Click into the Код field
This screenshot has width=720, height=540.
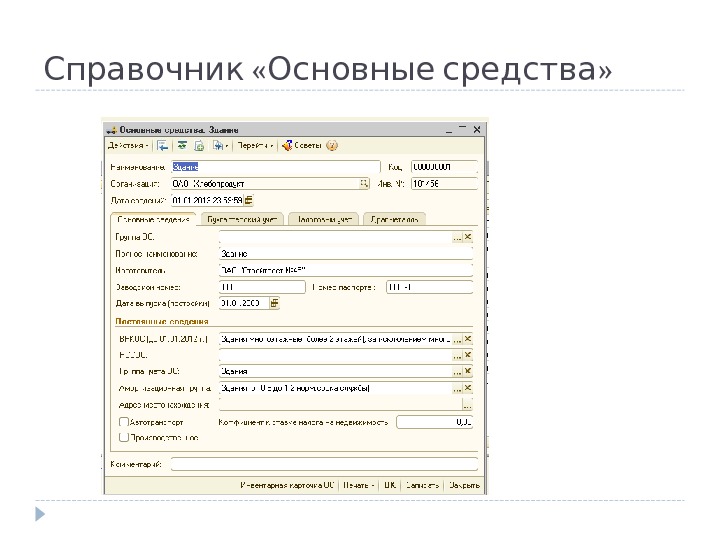click(444, 167)
